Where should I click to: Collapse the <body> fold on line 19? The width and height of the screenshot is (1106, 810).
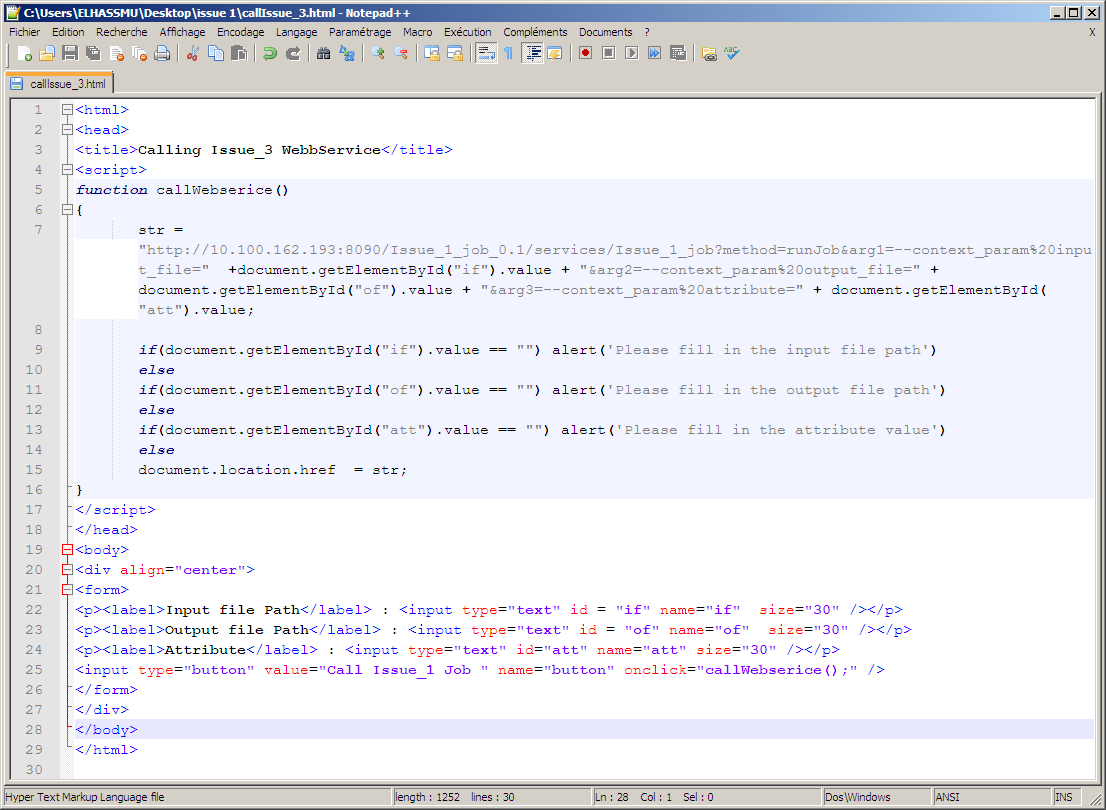(x=67, y=550)
